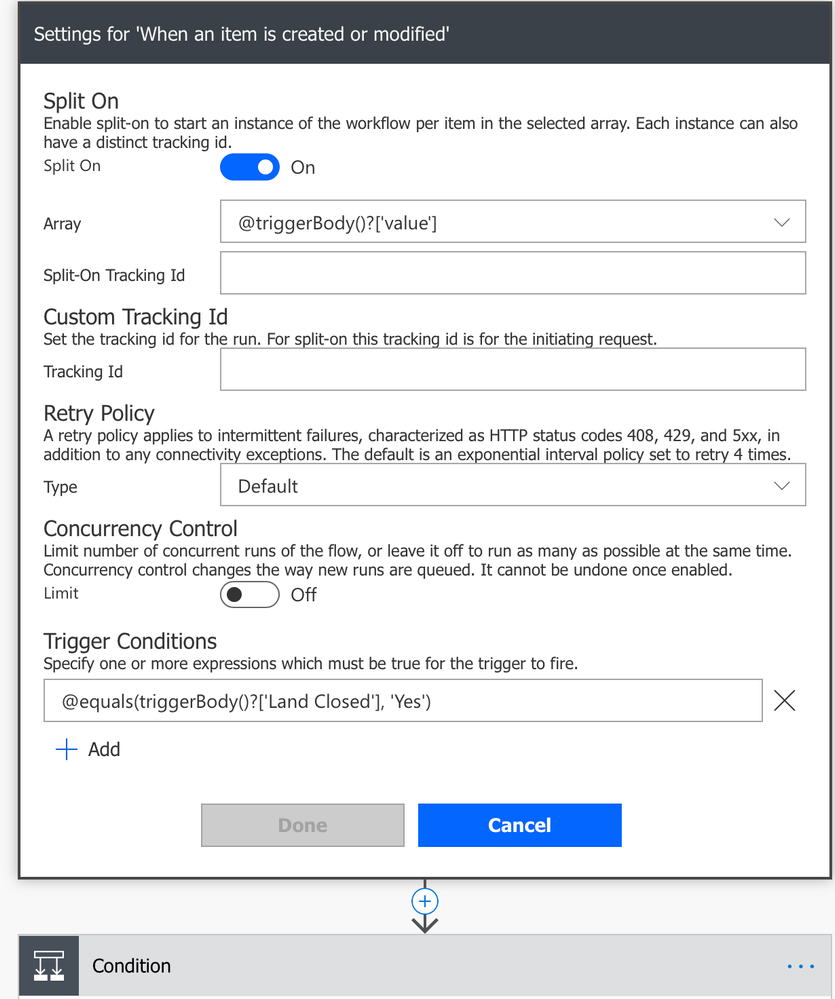Remove the trigger condition with the X icon
The width and height of the screenshot is (835, 999).
pyautogui.click(x=784, y=700)
